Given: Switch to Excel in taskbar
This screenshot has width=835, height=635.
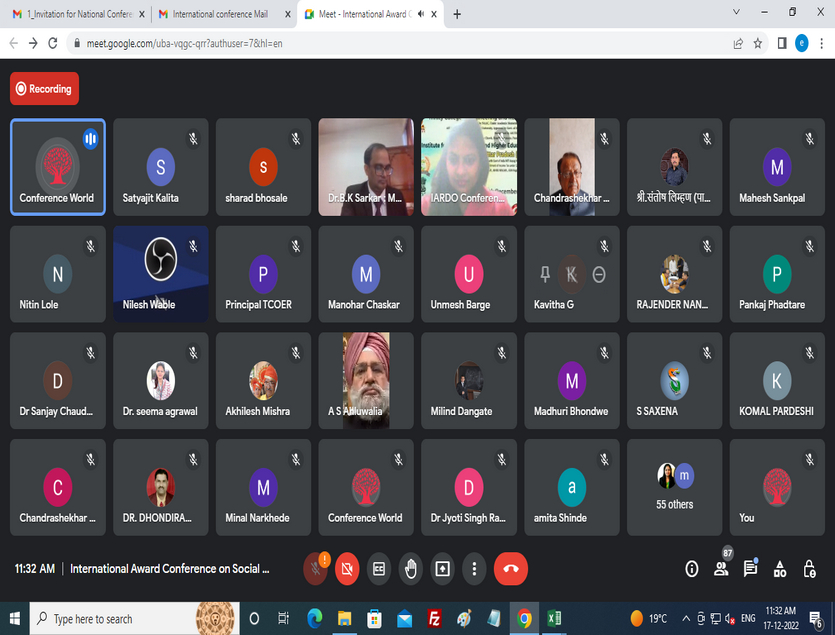Looking at the screenshot, I should click(554, 618).
